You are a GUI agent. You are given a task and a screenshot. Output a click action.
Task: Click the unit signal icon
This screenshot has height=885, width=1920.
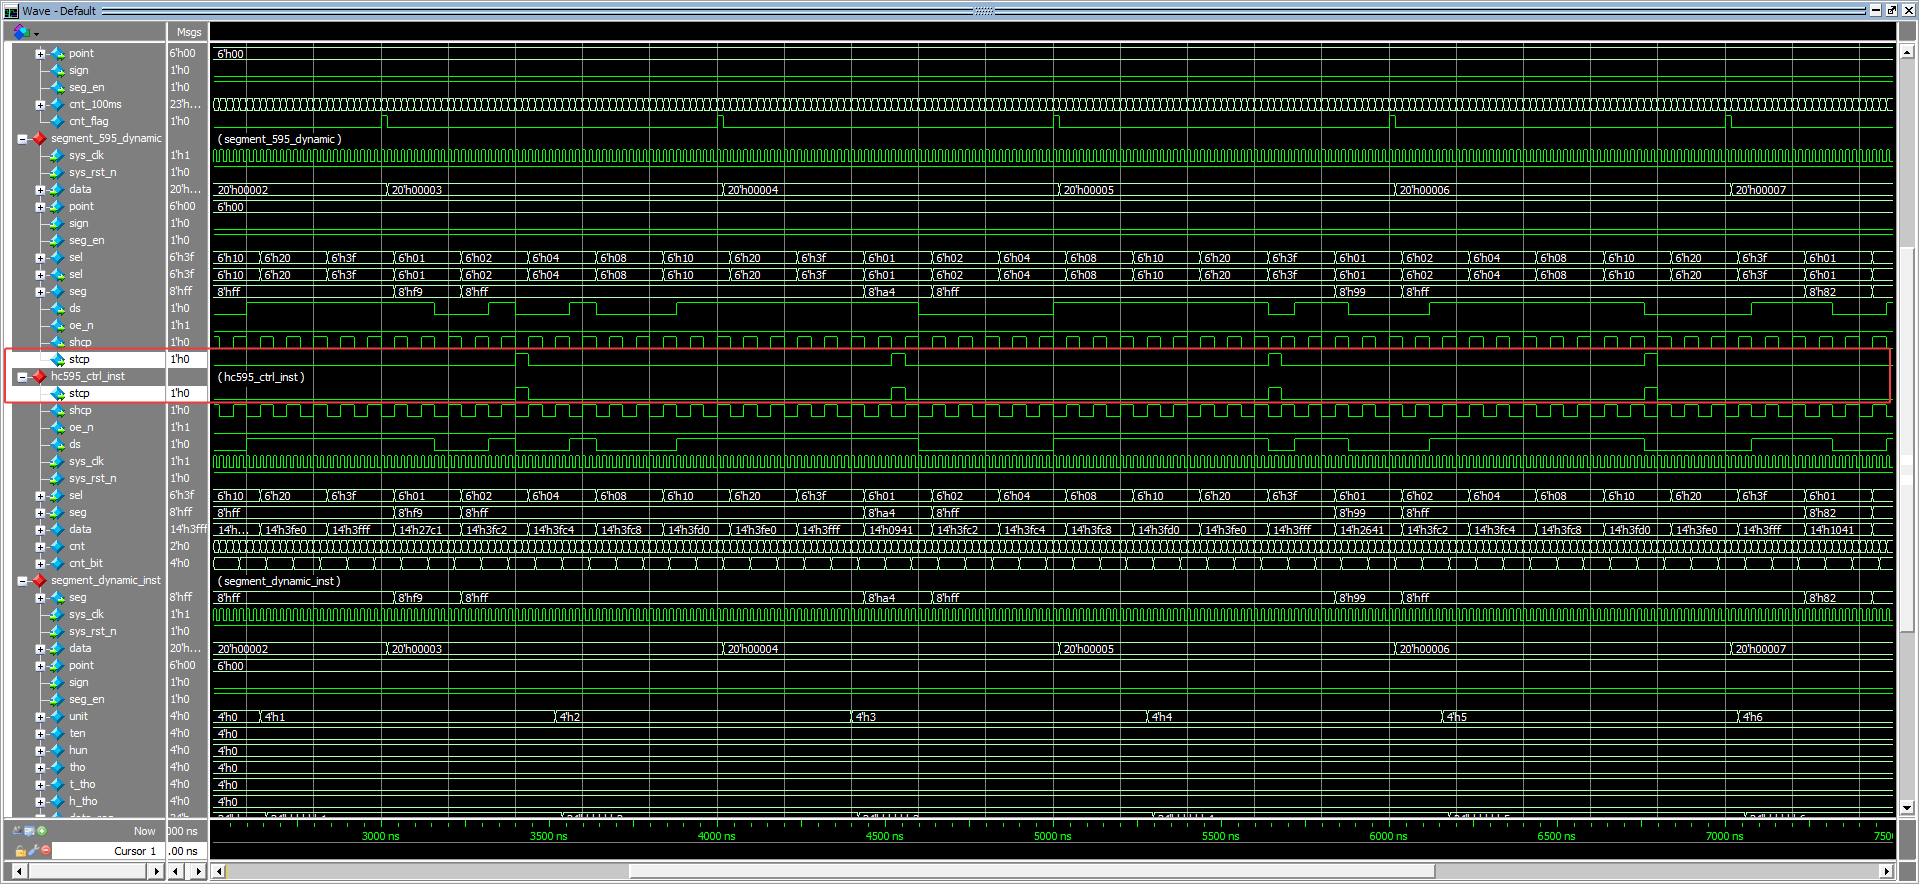[x=58, y=716]
